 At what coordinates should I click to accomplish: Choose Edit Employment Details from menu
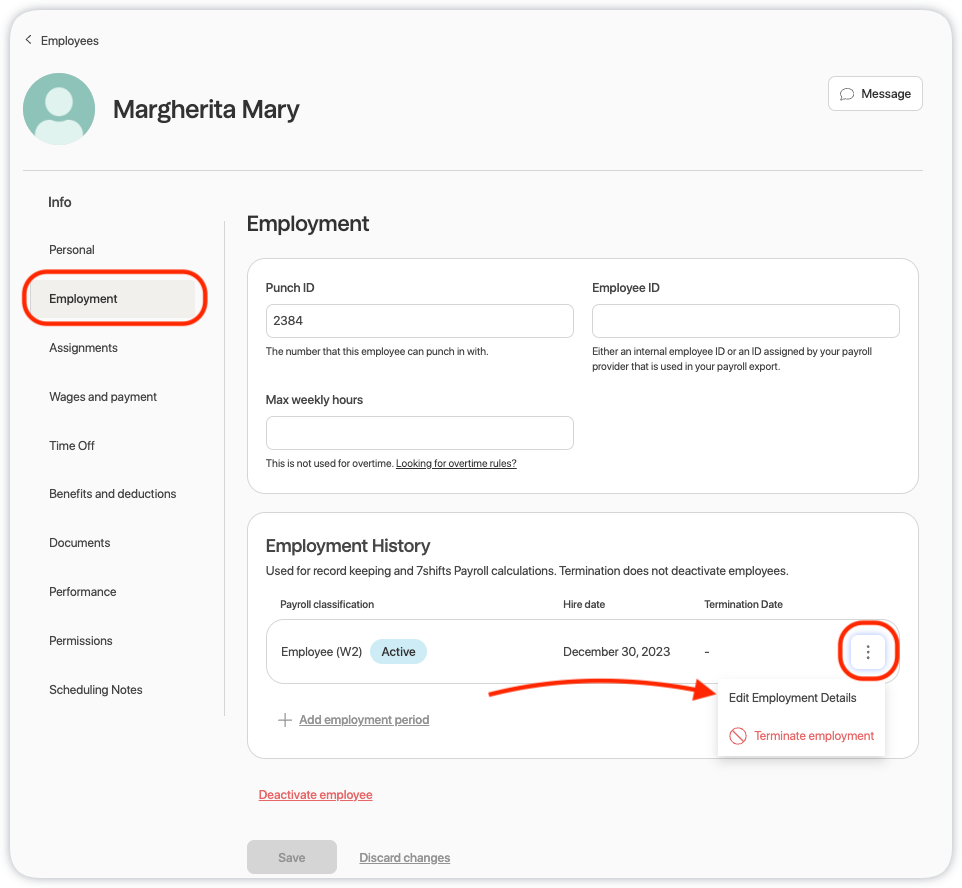pos(792,698)
